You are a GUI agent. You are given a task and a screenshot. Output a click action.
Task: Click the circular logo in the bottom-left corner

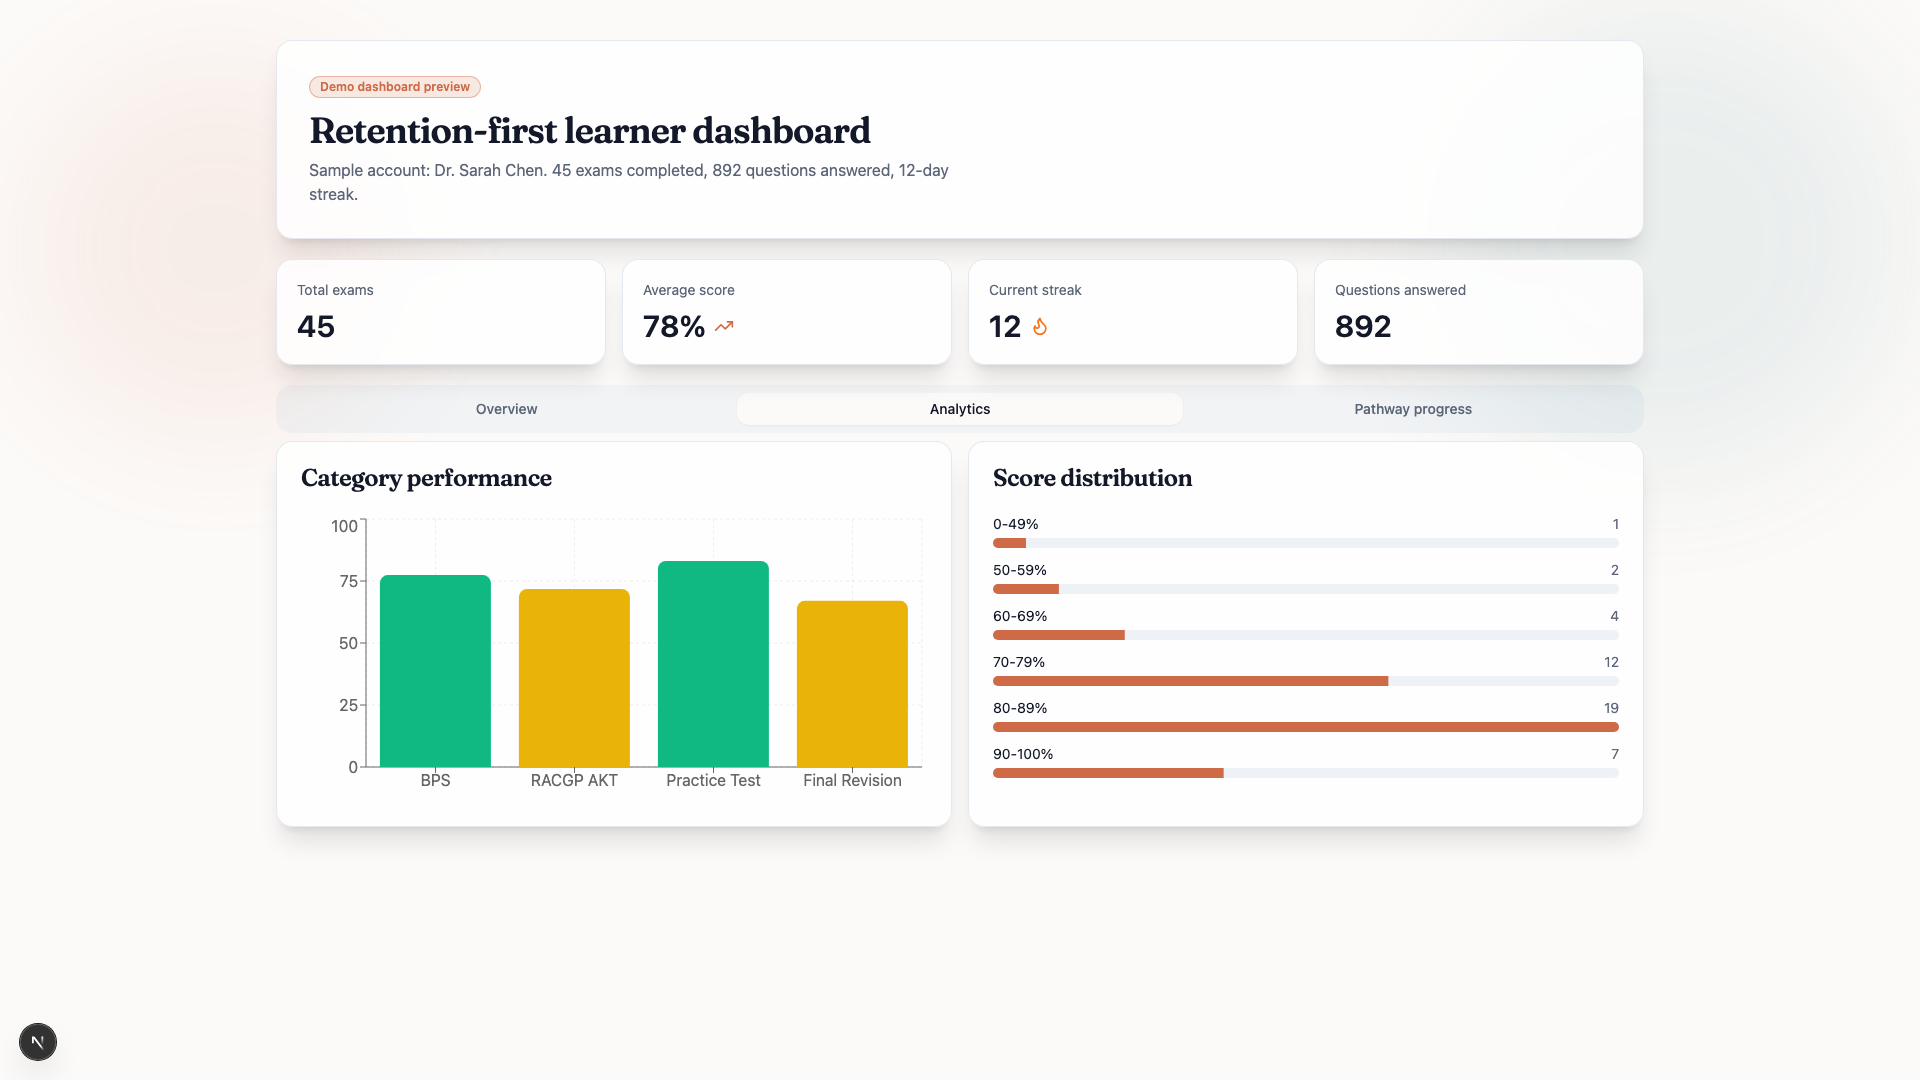click(x=38, y=1042)
